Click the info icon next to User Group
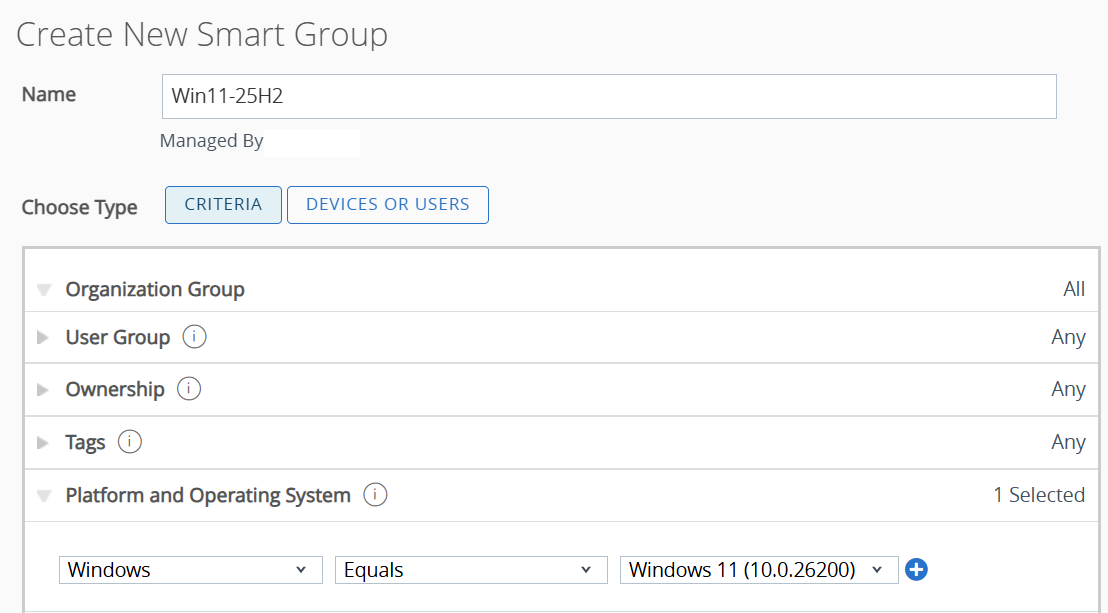This screenshot has height=613, width=1108. point(195,337)
